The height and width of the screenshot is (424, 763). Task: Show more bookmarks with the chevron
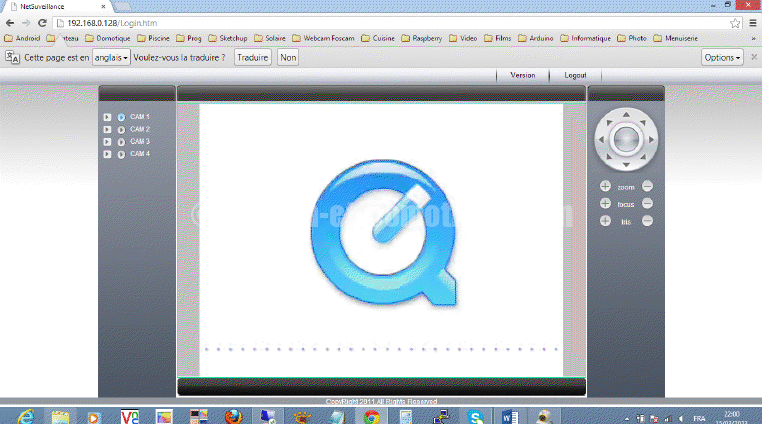pos(753,38)
